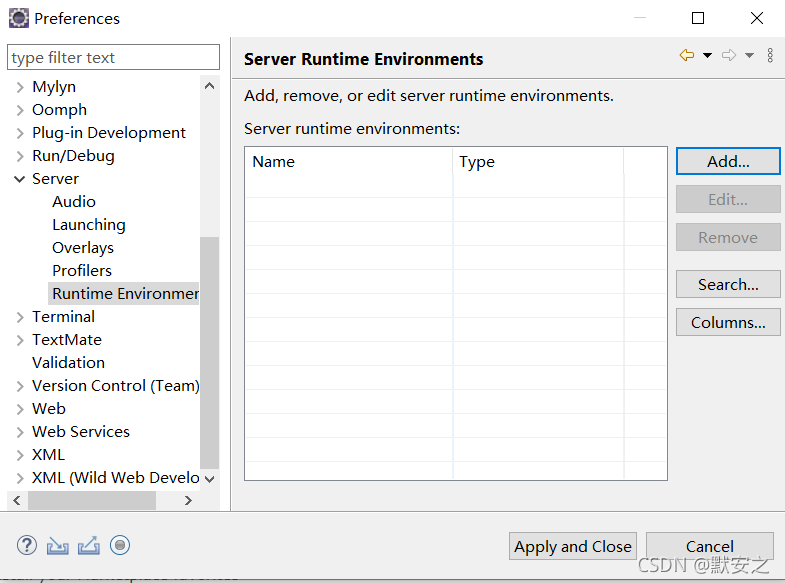This screenshot has height=583, width=785.
Task: Click the tree's horizontal scrollbar right arrow
Action: (x=188, y=500)
